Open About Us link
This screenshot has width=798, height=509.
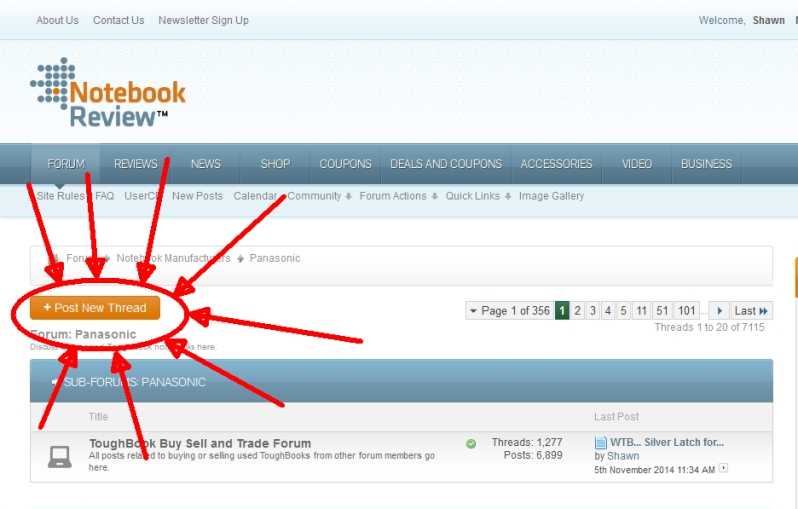58,20
